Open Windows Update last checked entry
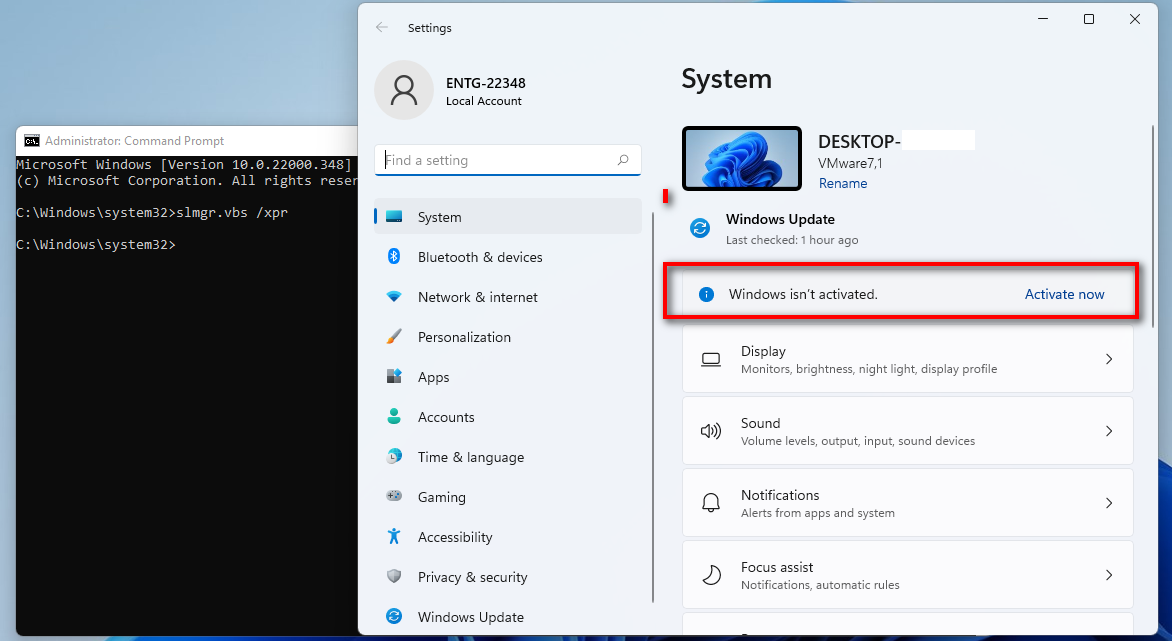 coord(792,229)
